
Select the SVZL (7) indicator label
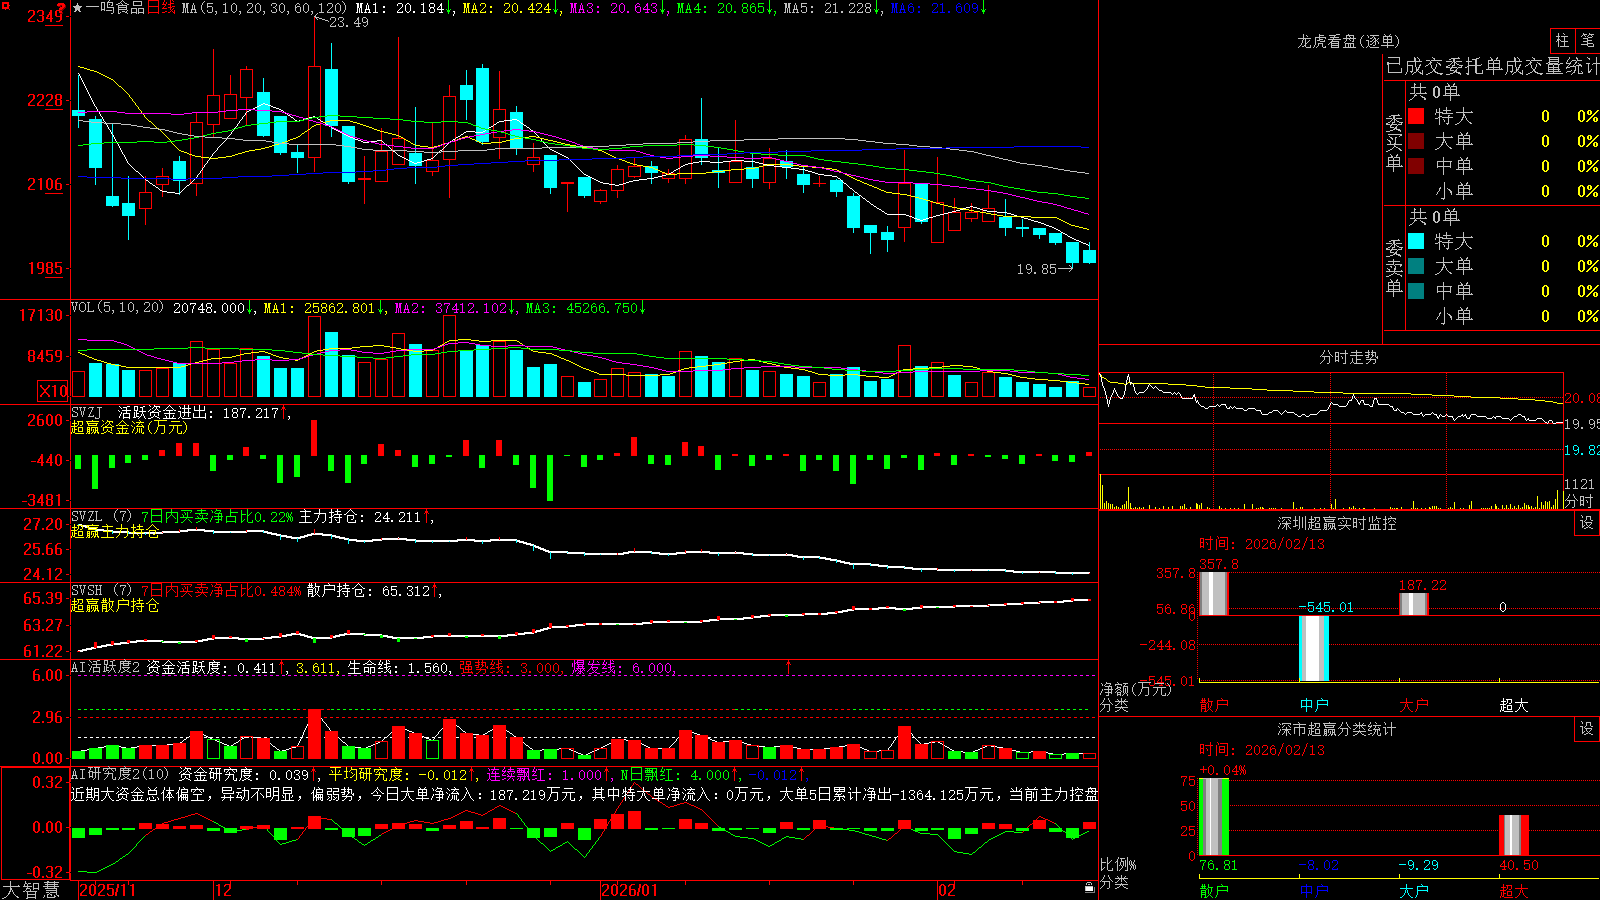(x=101, y=517)
